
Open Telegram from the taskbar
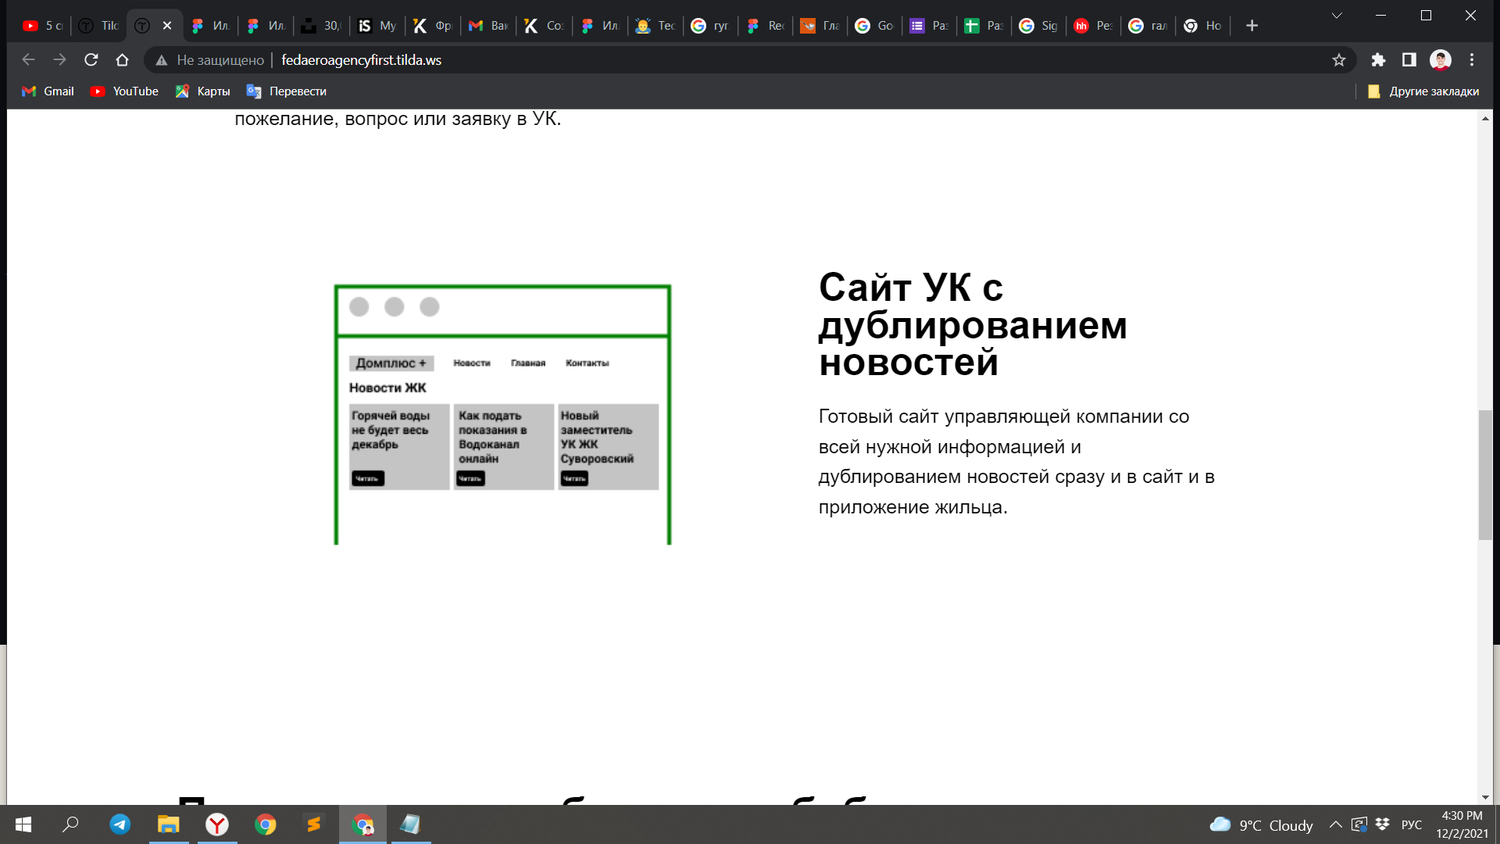point(120,824)
